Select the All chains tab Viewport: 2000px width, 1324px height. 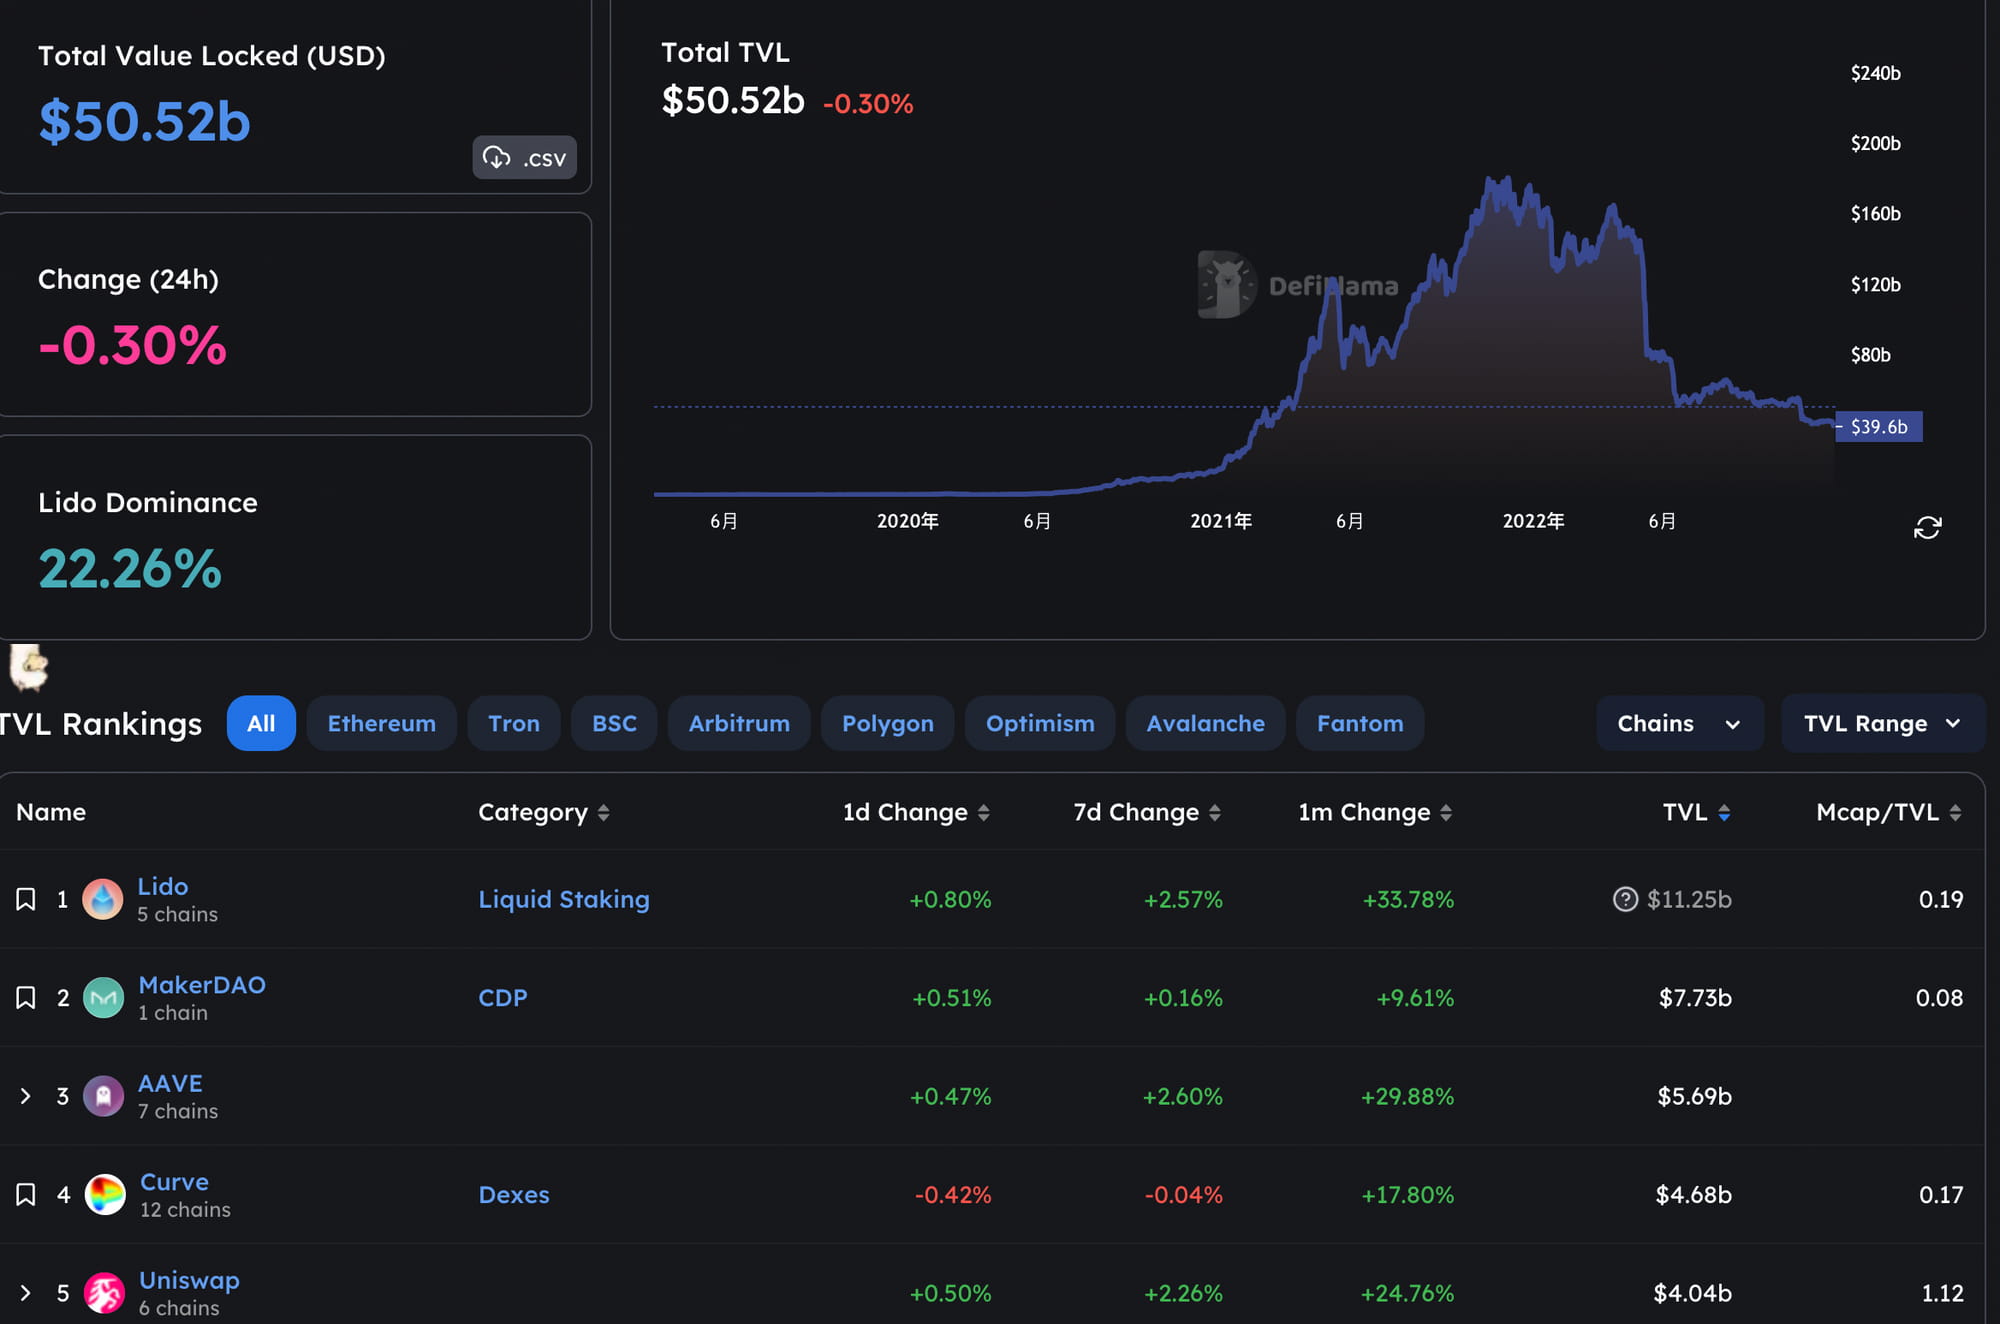(x=261, y=723)
